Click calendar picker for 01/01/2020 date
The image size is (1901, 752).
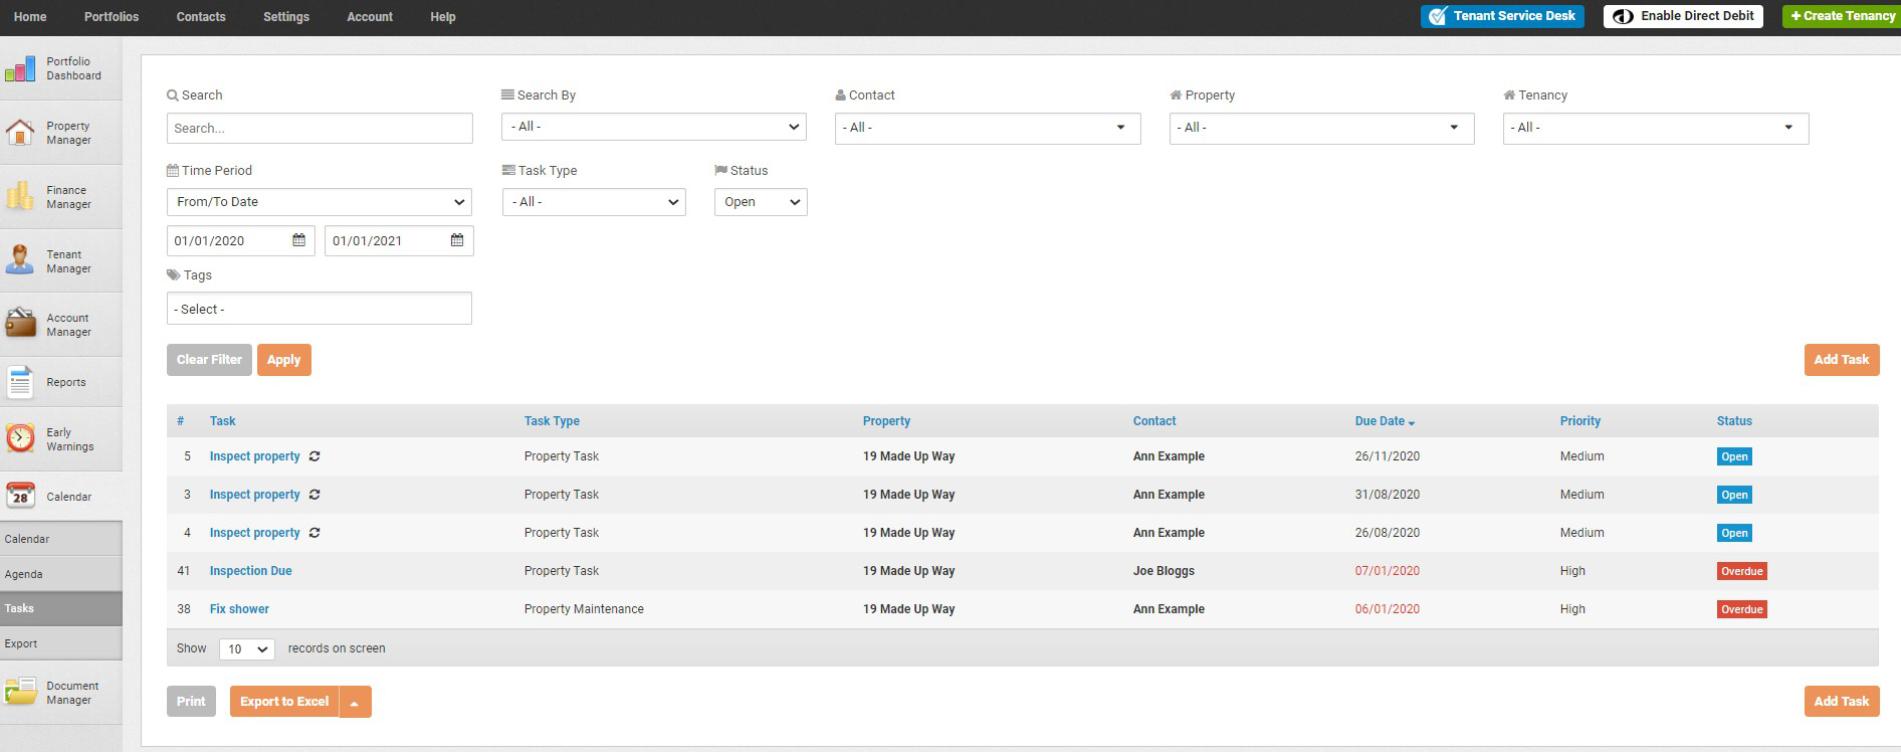coord(299,240)
